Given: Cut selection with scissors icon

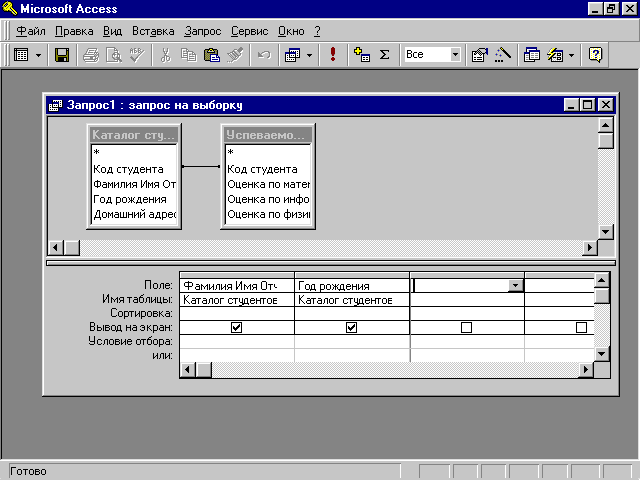Looking at the screenshot, I should (165, 55).
